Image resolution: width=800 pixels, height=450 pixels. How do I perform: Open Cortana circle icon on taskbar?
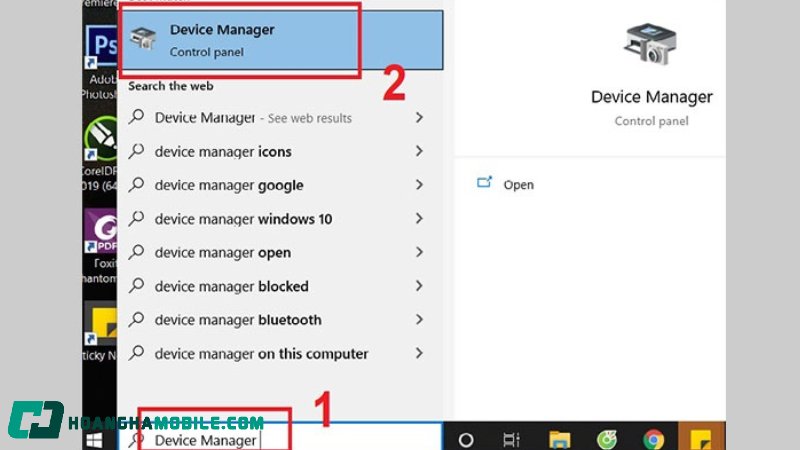(x=466, y=440)
